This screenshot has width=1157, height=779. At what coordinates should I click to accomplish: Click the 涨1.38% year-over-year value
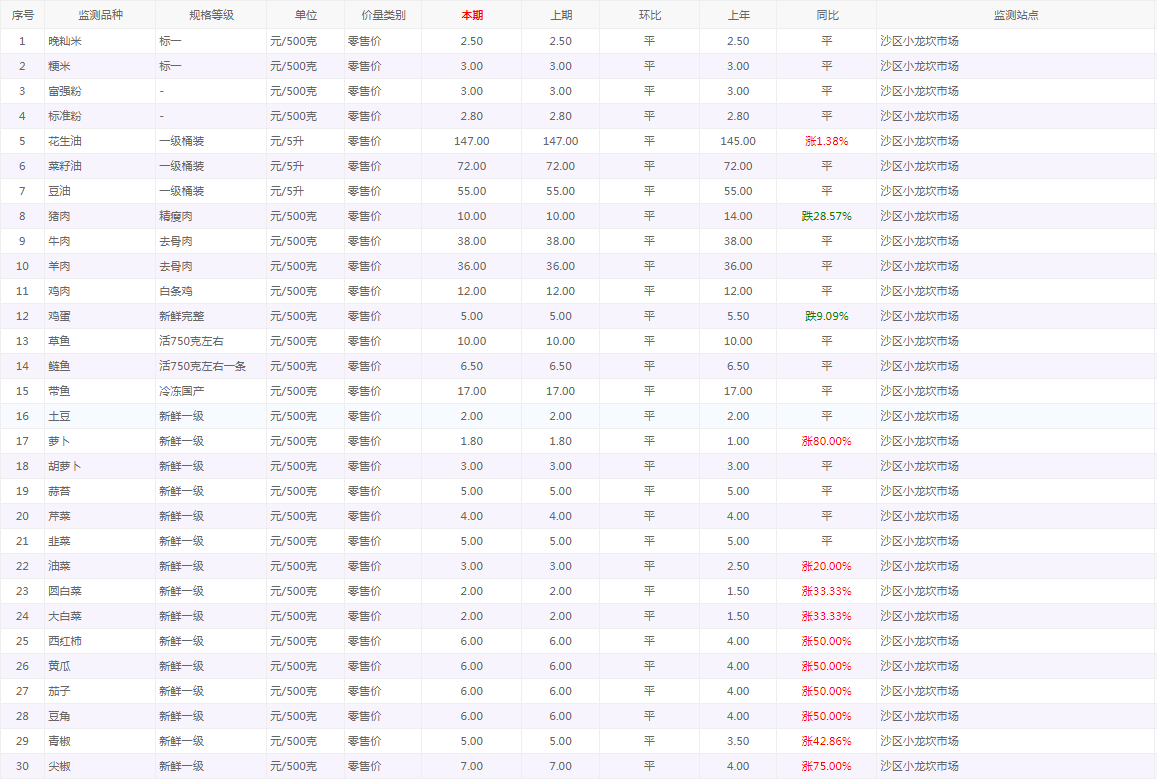click(826, 141)
